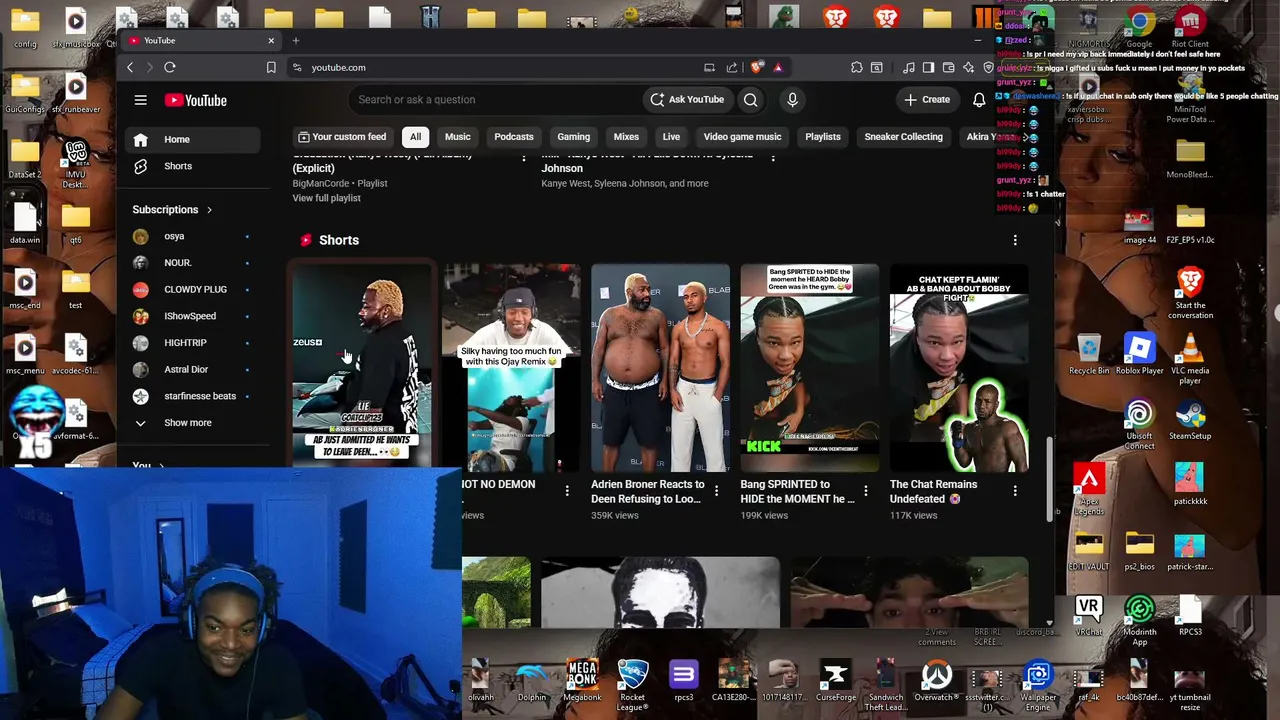Viewport: 1280px width, 720px height.
Task: Open the IShowSpeed subscription channel
Action: pos(190,316)
